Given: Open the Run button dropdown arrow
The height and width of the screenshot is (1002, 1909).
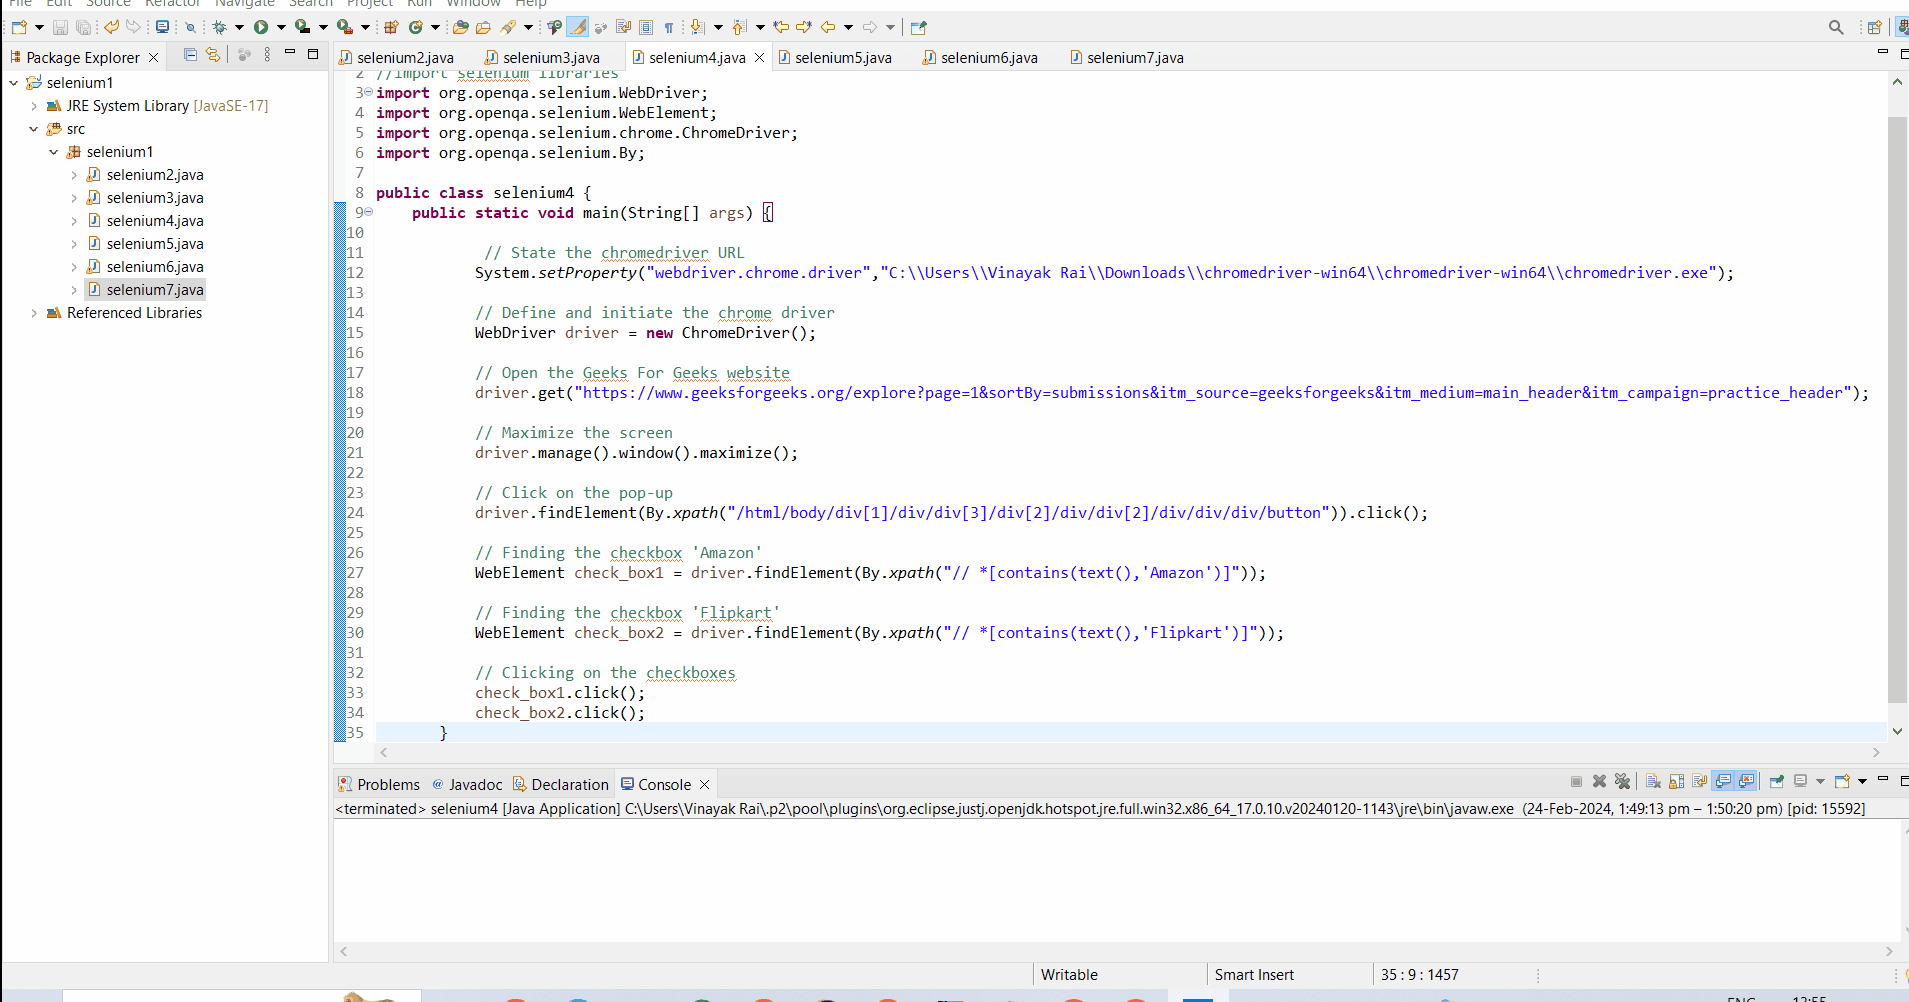Looking at the screenshot, I should 281,27.
